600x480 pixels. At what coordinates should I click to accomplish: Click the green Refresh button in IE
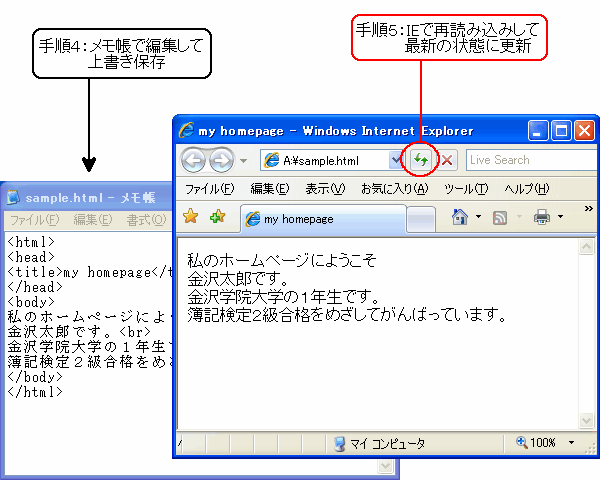pos(421,160)
